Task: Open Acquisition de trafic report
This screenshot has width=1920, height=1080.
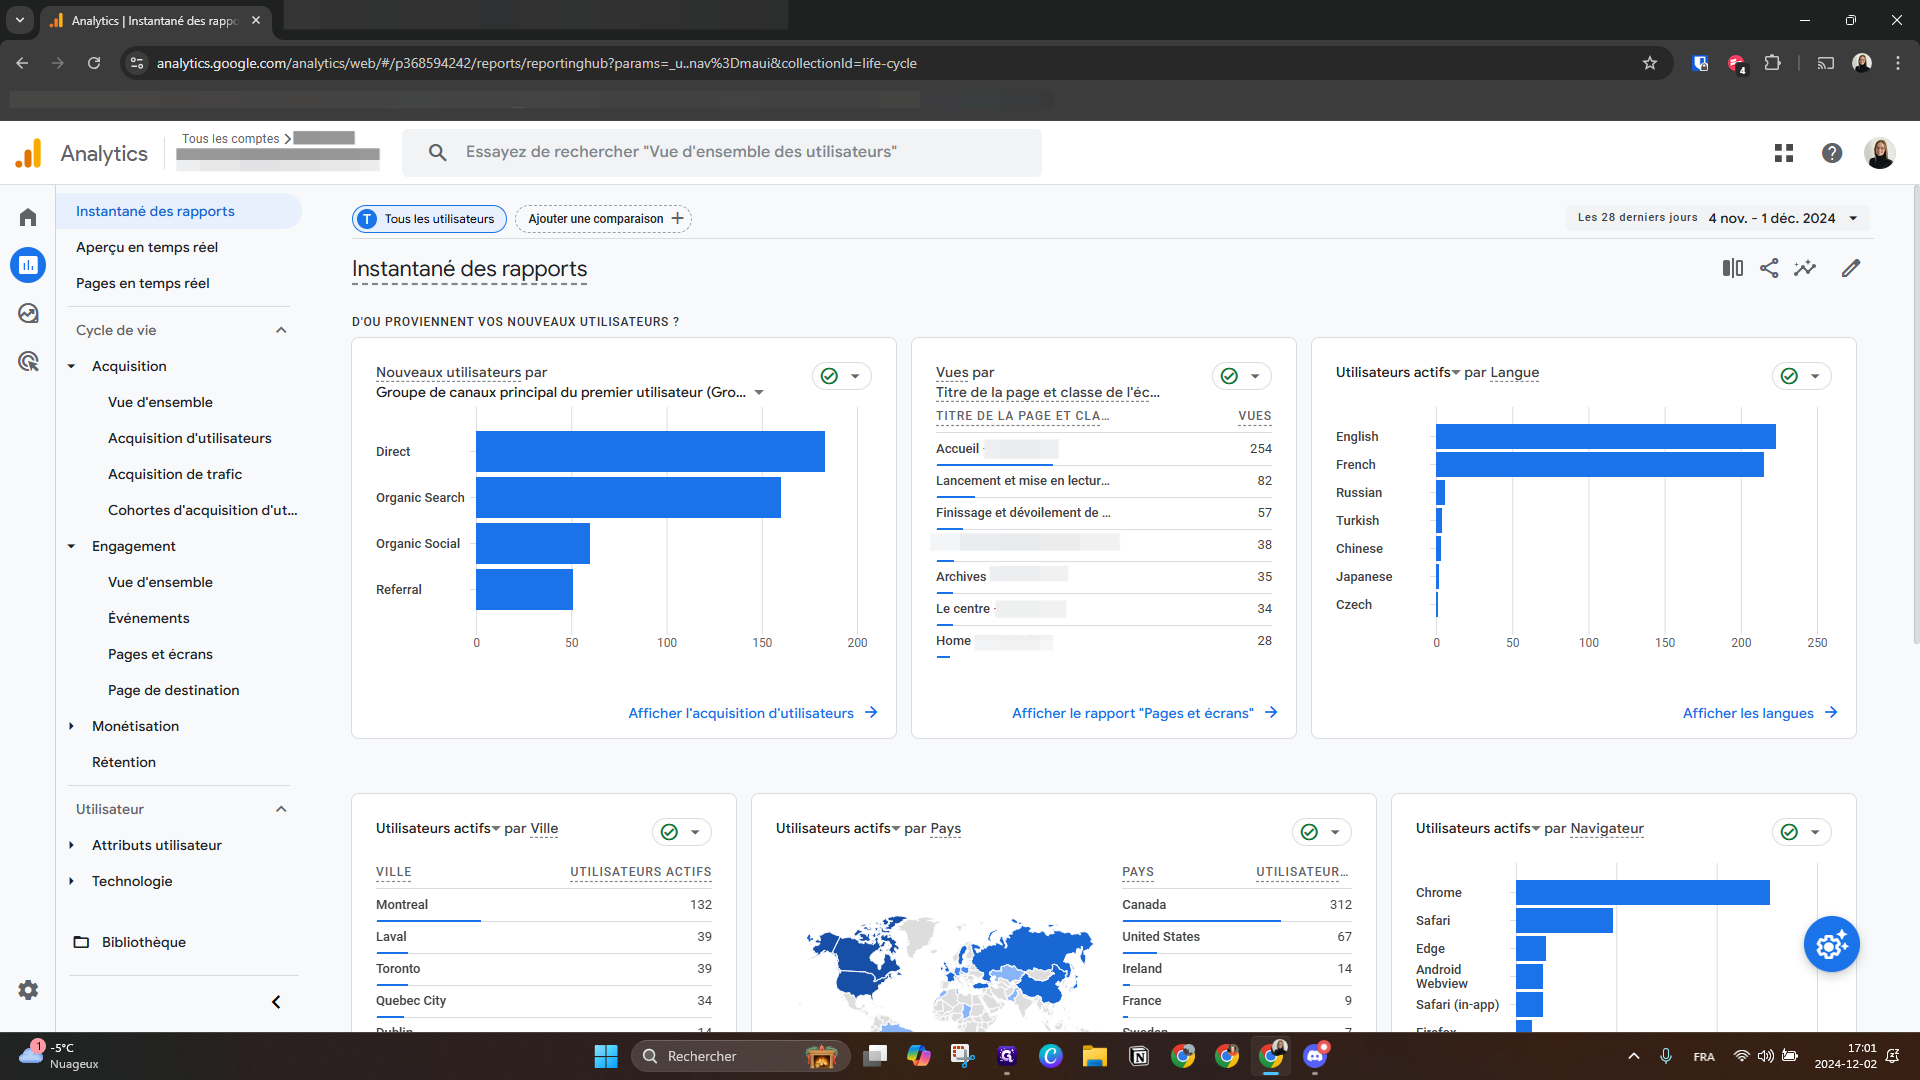Action: [175, 474]
